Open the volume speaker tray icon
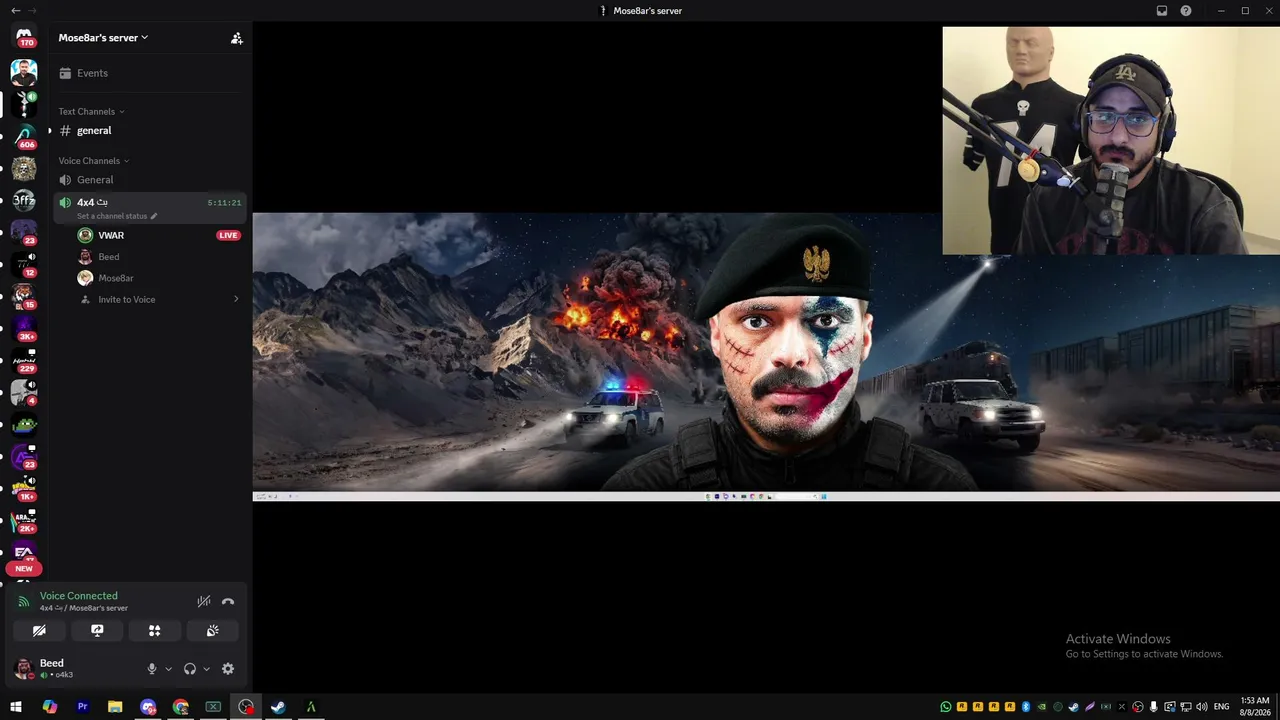 1201,707
